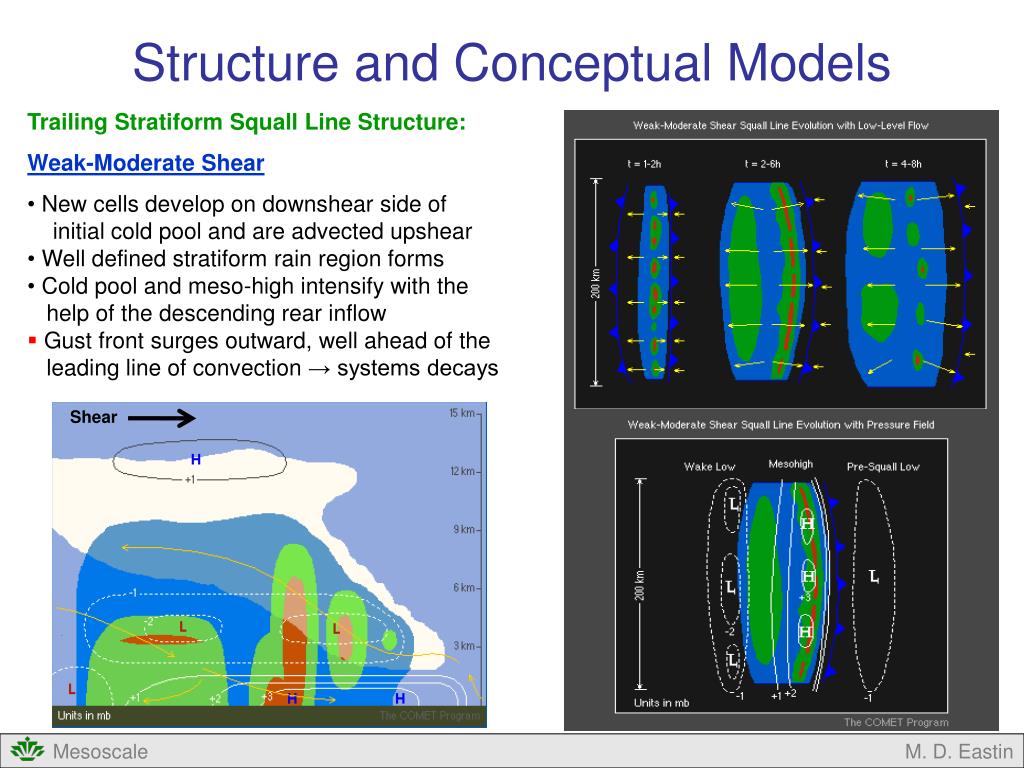Select the t = 2-6h stage label
The width and height of the screenshot is (1024, 768).
762,164
